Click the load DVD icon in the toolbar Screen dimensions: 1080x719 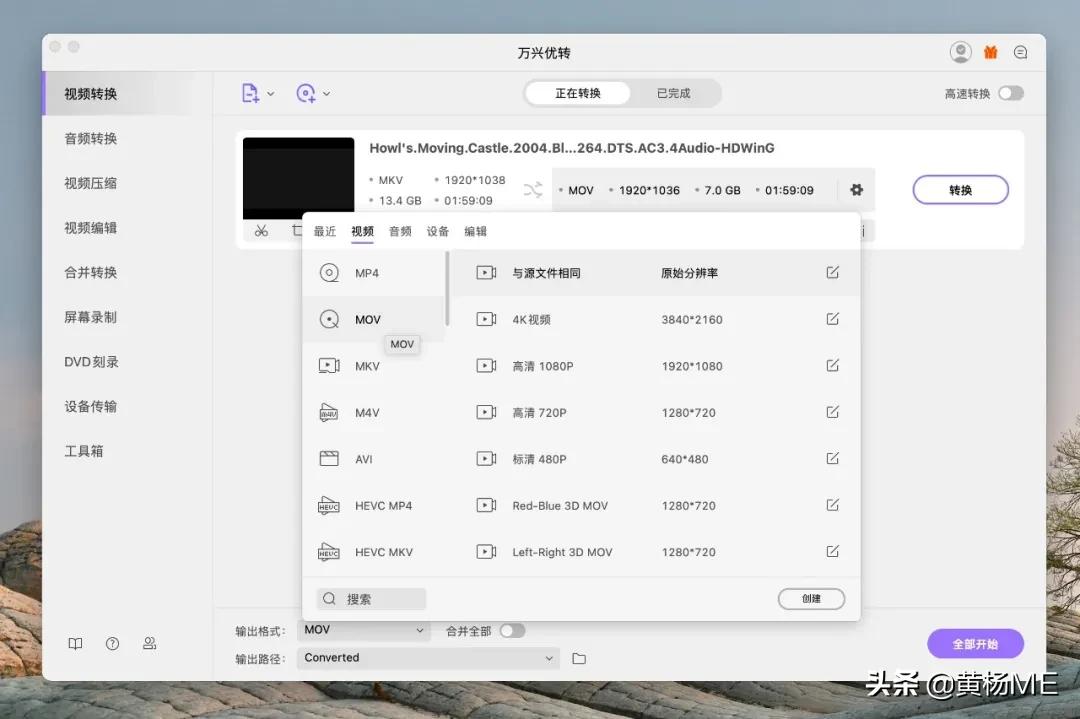305,91
